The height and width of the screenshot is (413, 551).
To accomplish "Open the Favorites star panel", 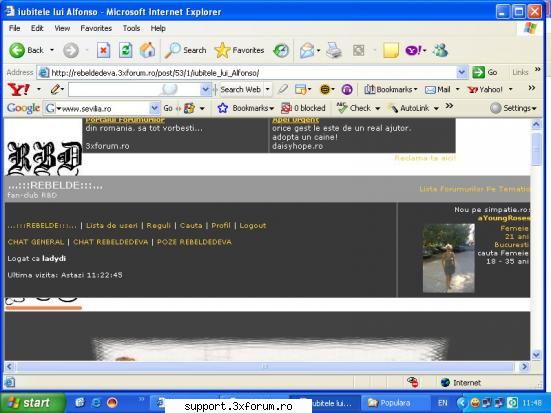I will [239, 51].
